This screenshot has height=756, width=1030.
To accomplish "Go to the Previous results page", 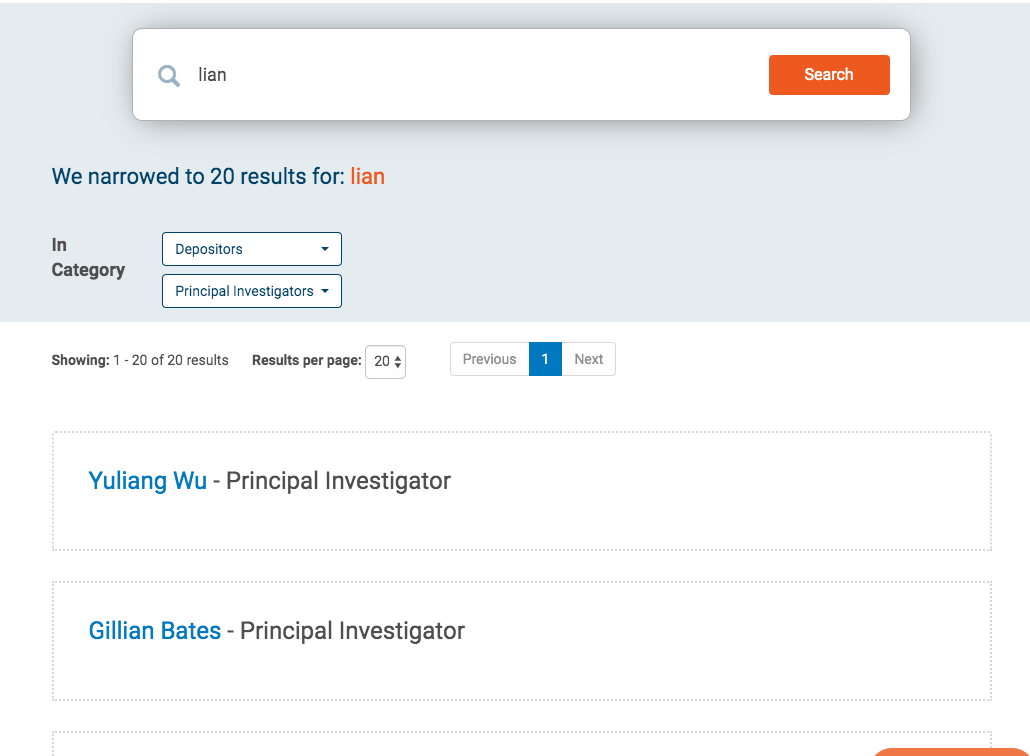I will click(489, 359).
